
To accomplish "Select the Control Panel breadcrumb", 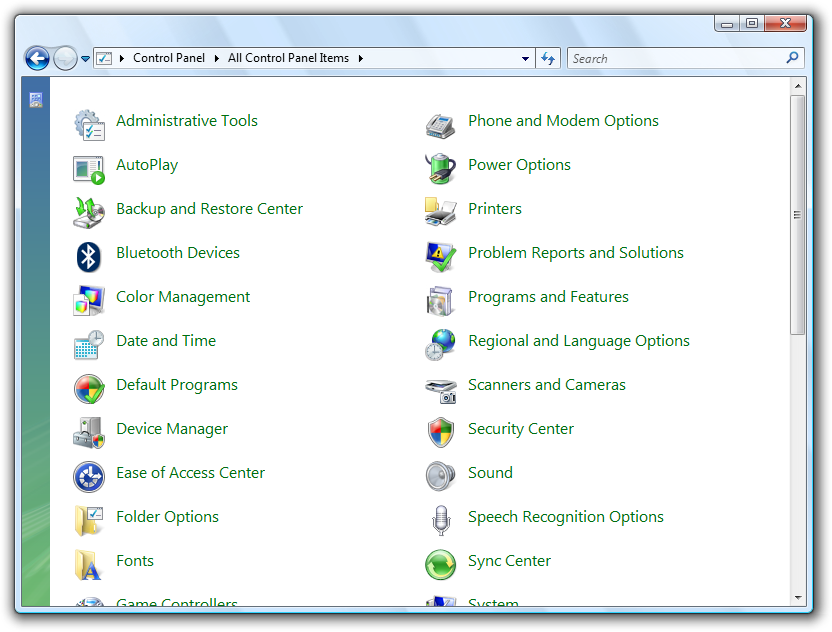I will (x=168, y=58).
